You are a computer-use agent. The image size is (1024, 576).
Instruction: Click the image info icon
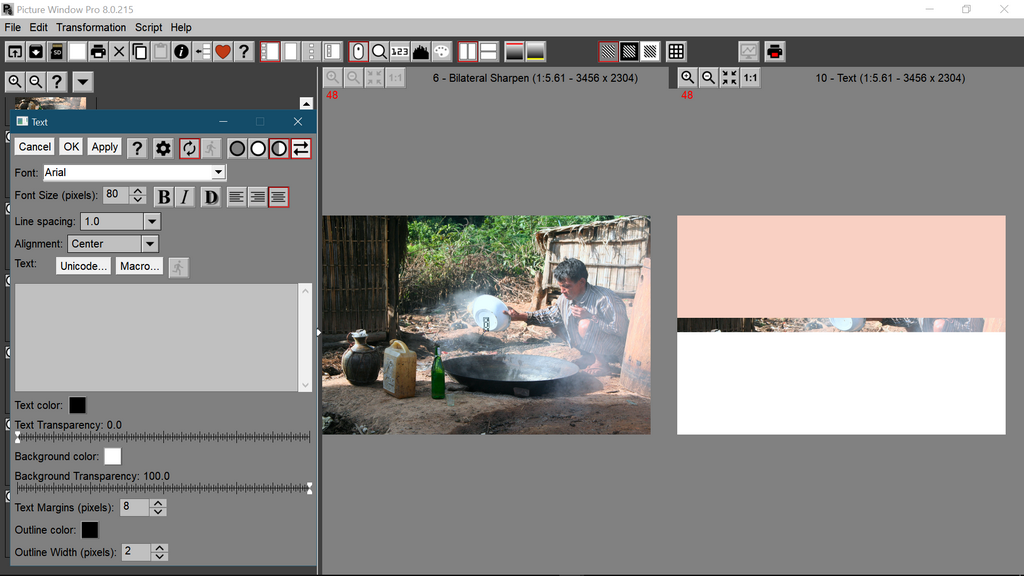(181, 52)
